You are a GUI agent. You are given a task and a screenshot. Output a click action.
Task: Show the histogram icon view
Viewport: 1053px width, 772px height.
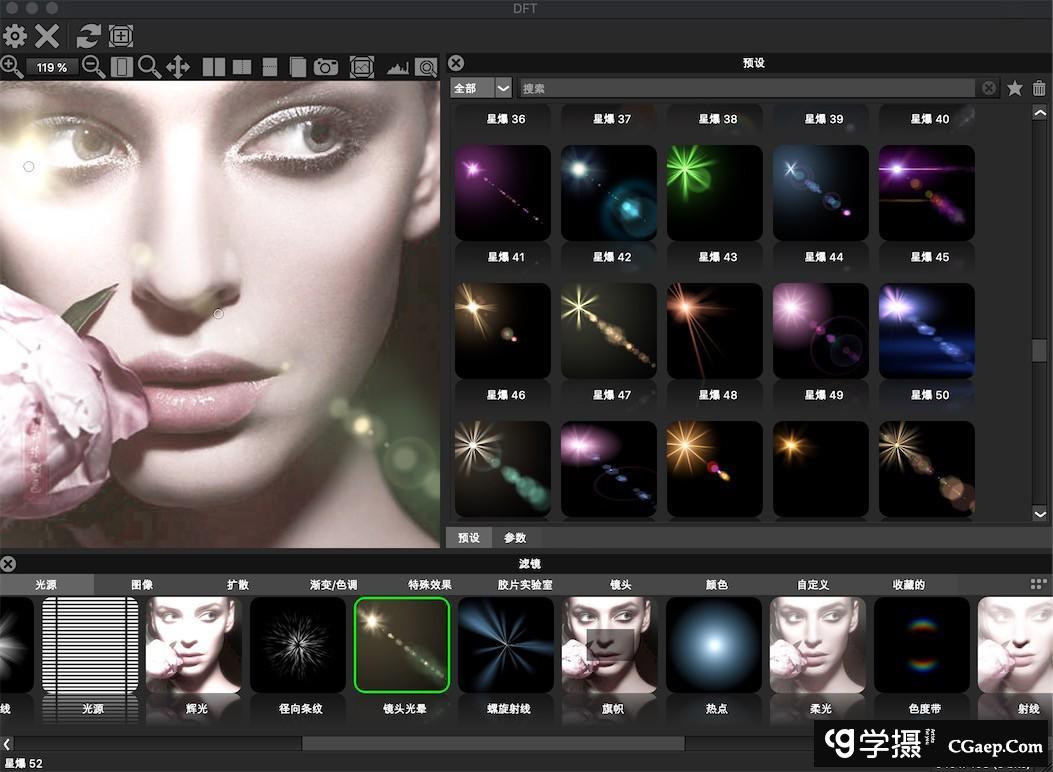[x=398, y=67]
